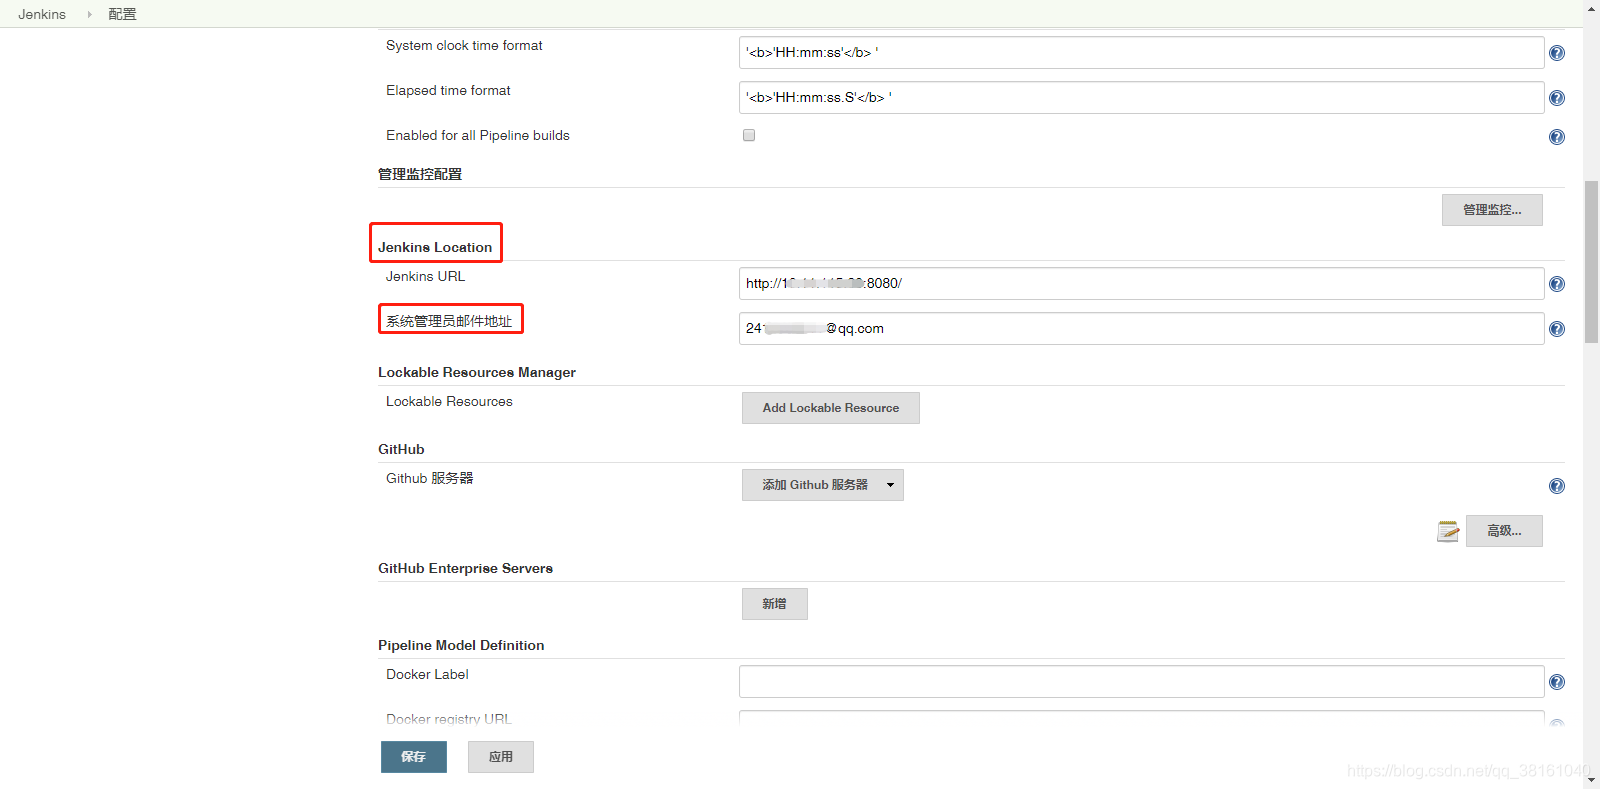The width and height of the screenshot is (1600, 789).
Task: Focus Jenkins URL input field
Action: tap(1142, 284)
